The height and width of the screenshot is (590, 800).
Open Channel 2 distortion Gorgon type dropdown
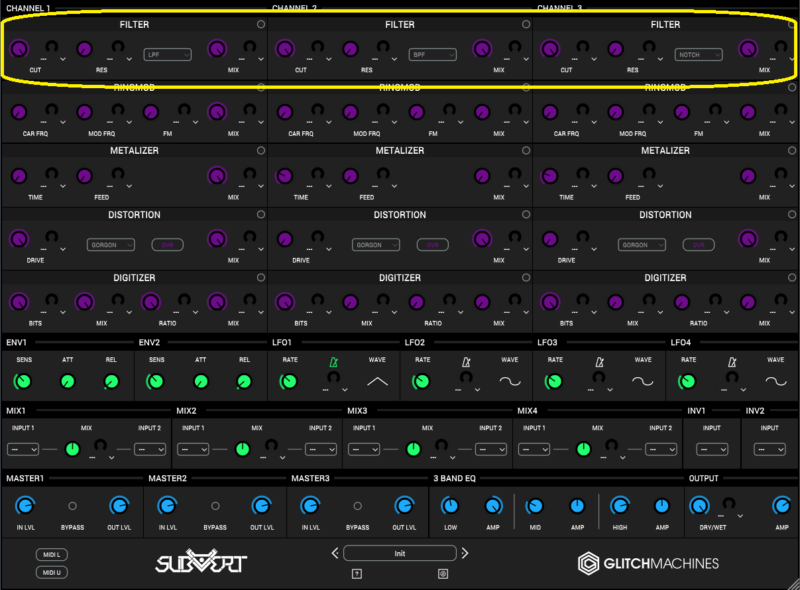376,244
